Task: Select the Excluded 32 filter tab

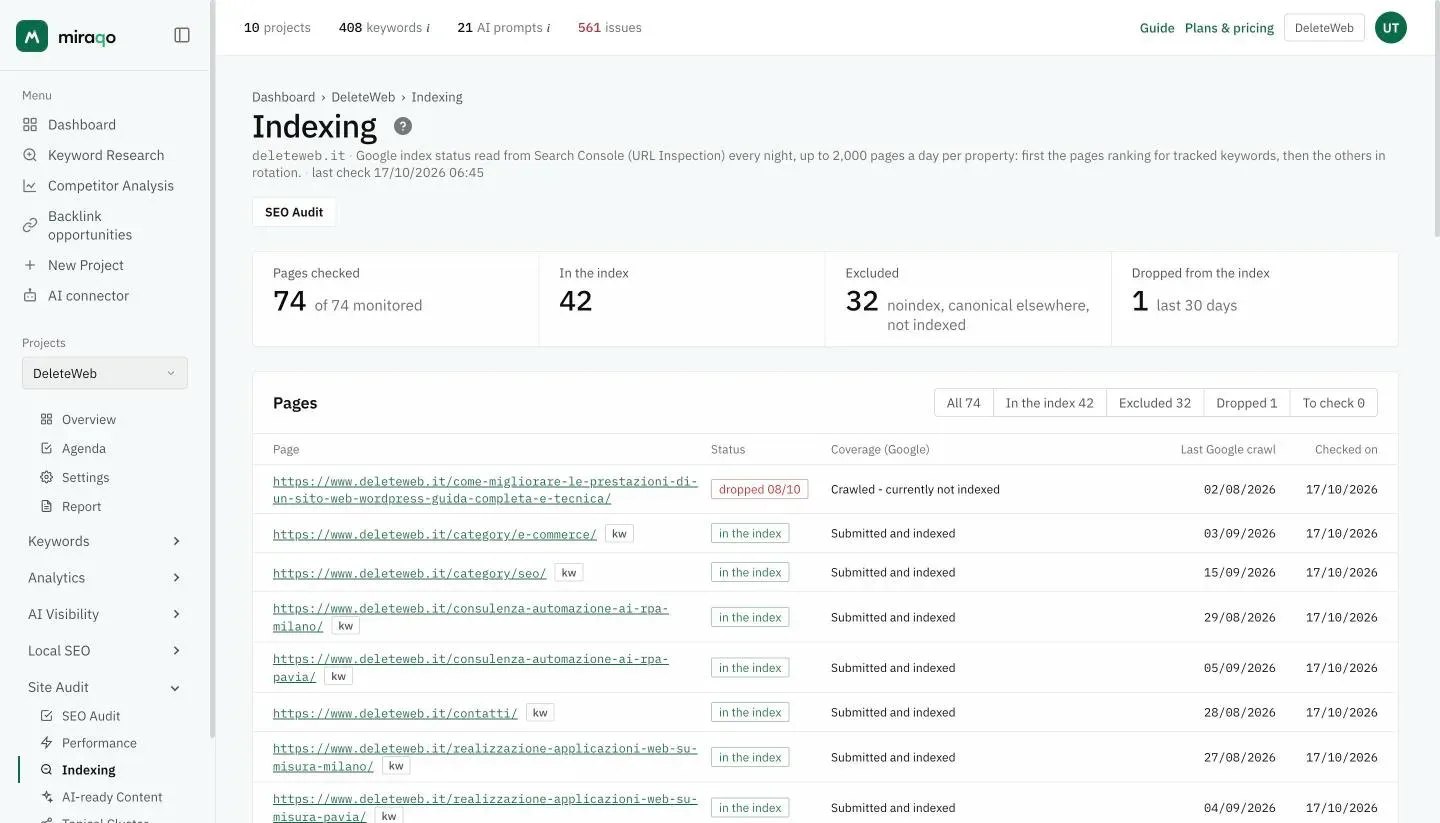Action: tap(1155, 403)
